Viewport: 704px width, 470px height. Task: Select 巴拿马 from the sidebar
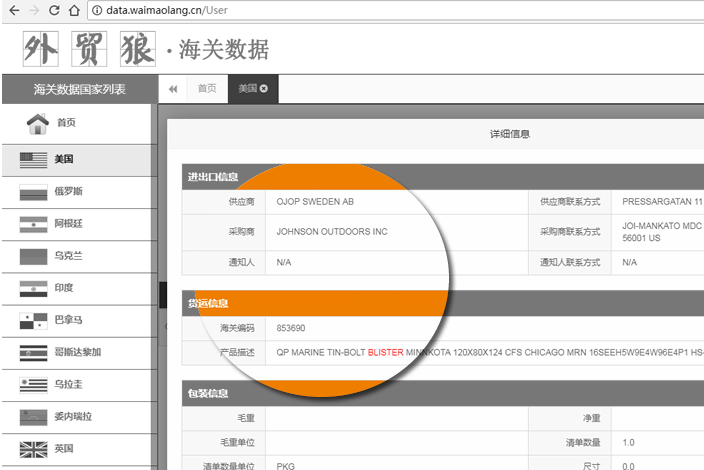tap(68, 320)
